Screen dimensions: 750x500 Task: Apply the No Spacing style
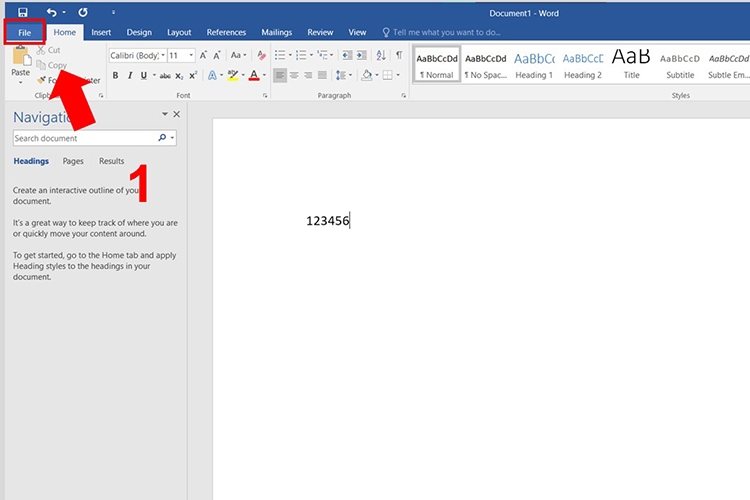point(485,65)
